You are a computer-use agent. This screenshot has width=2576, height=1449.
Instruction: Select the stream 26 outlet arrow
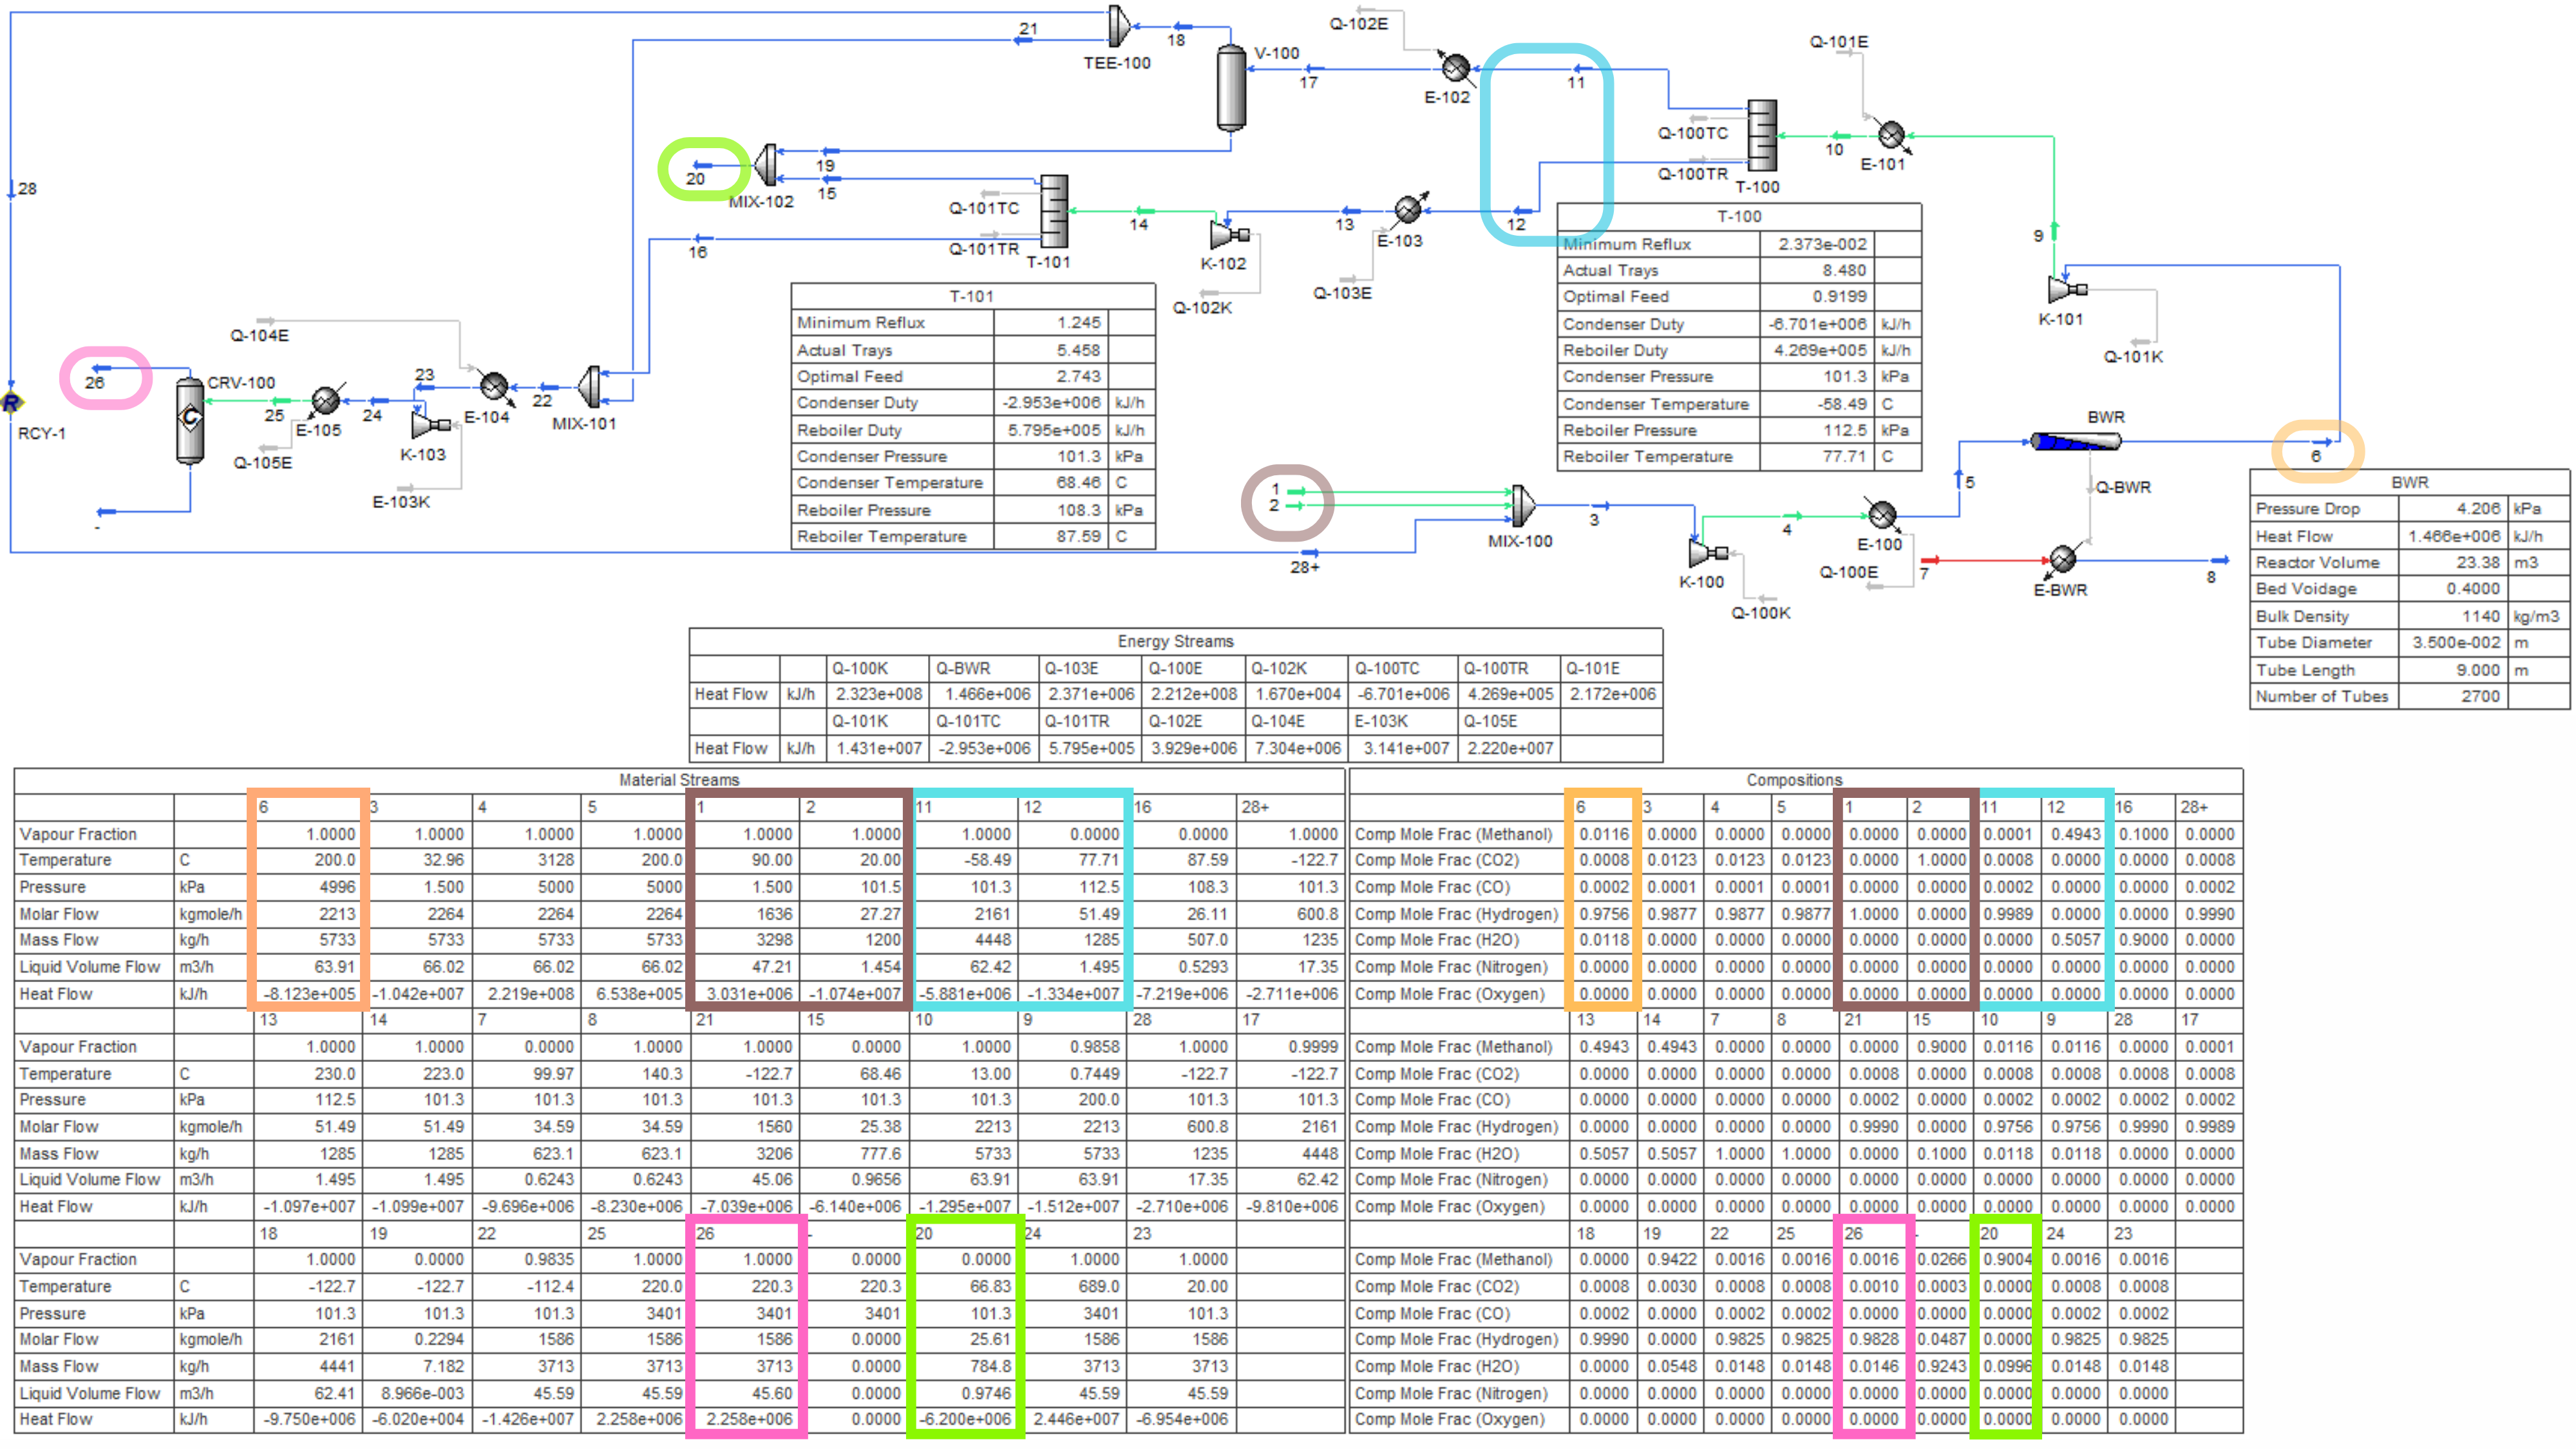[102, 369]
